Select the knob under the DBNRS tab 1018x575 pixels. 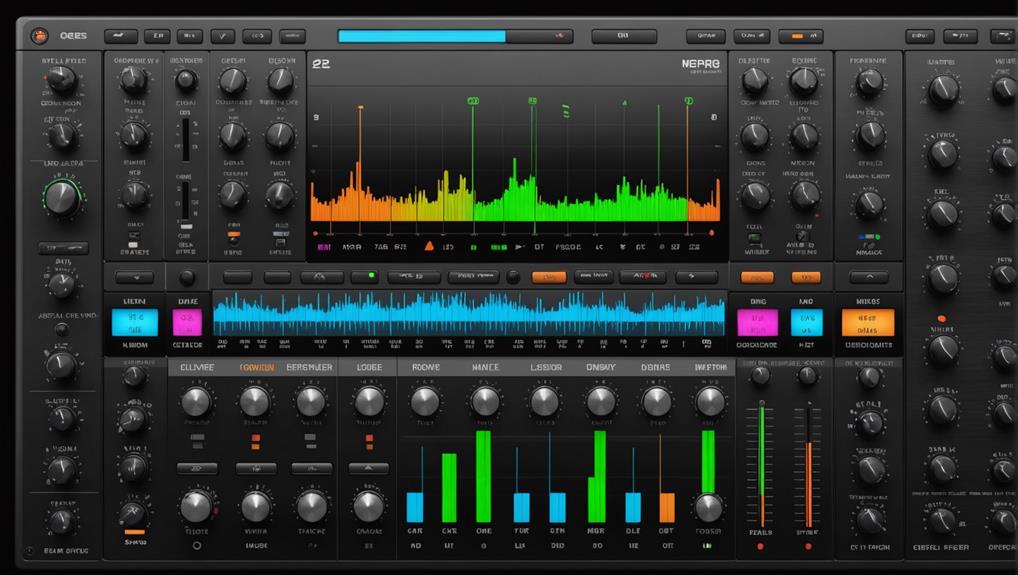pyautogui.click(x=656, y=402)
